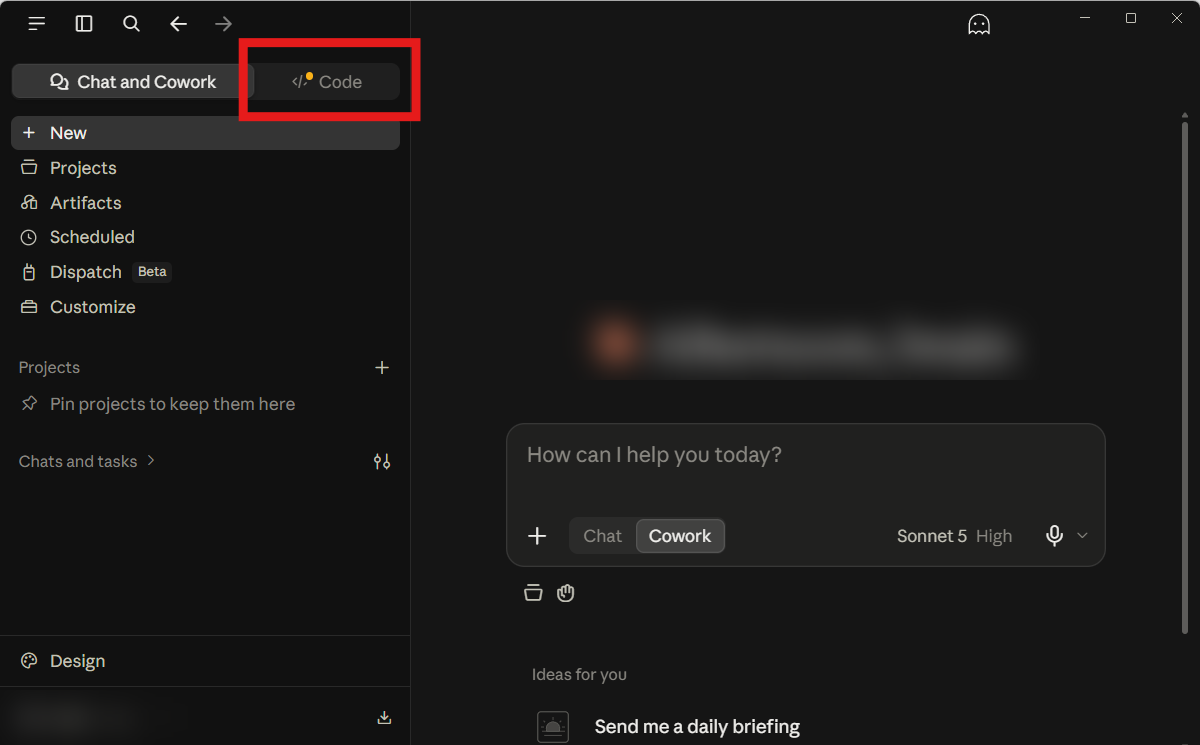
Task: Open Projects in sidebar
Action: point(205,168)
